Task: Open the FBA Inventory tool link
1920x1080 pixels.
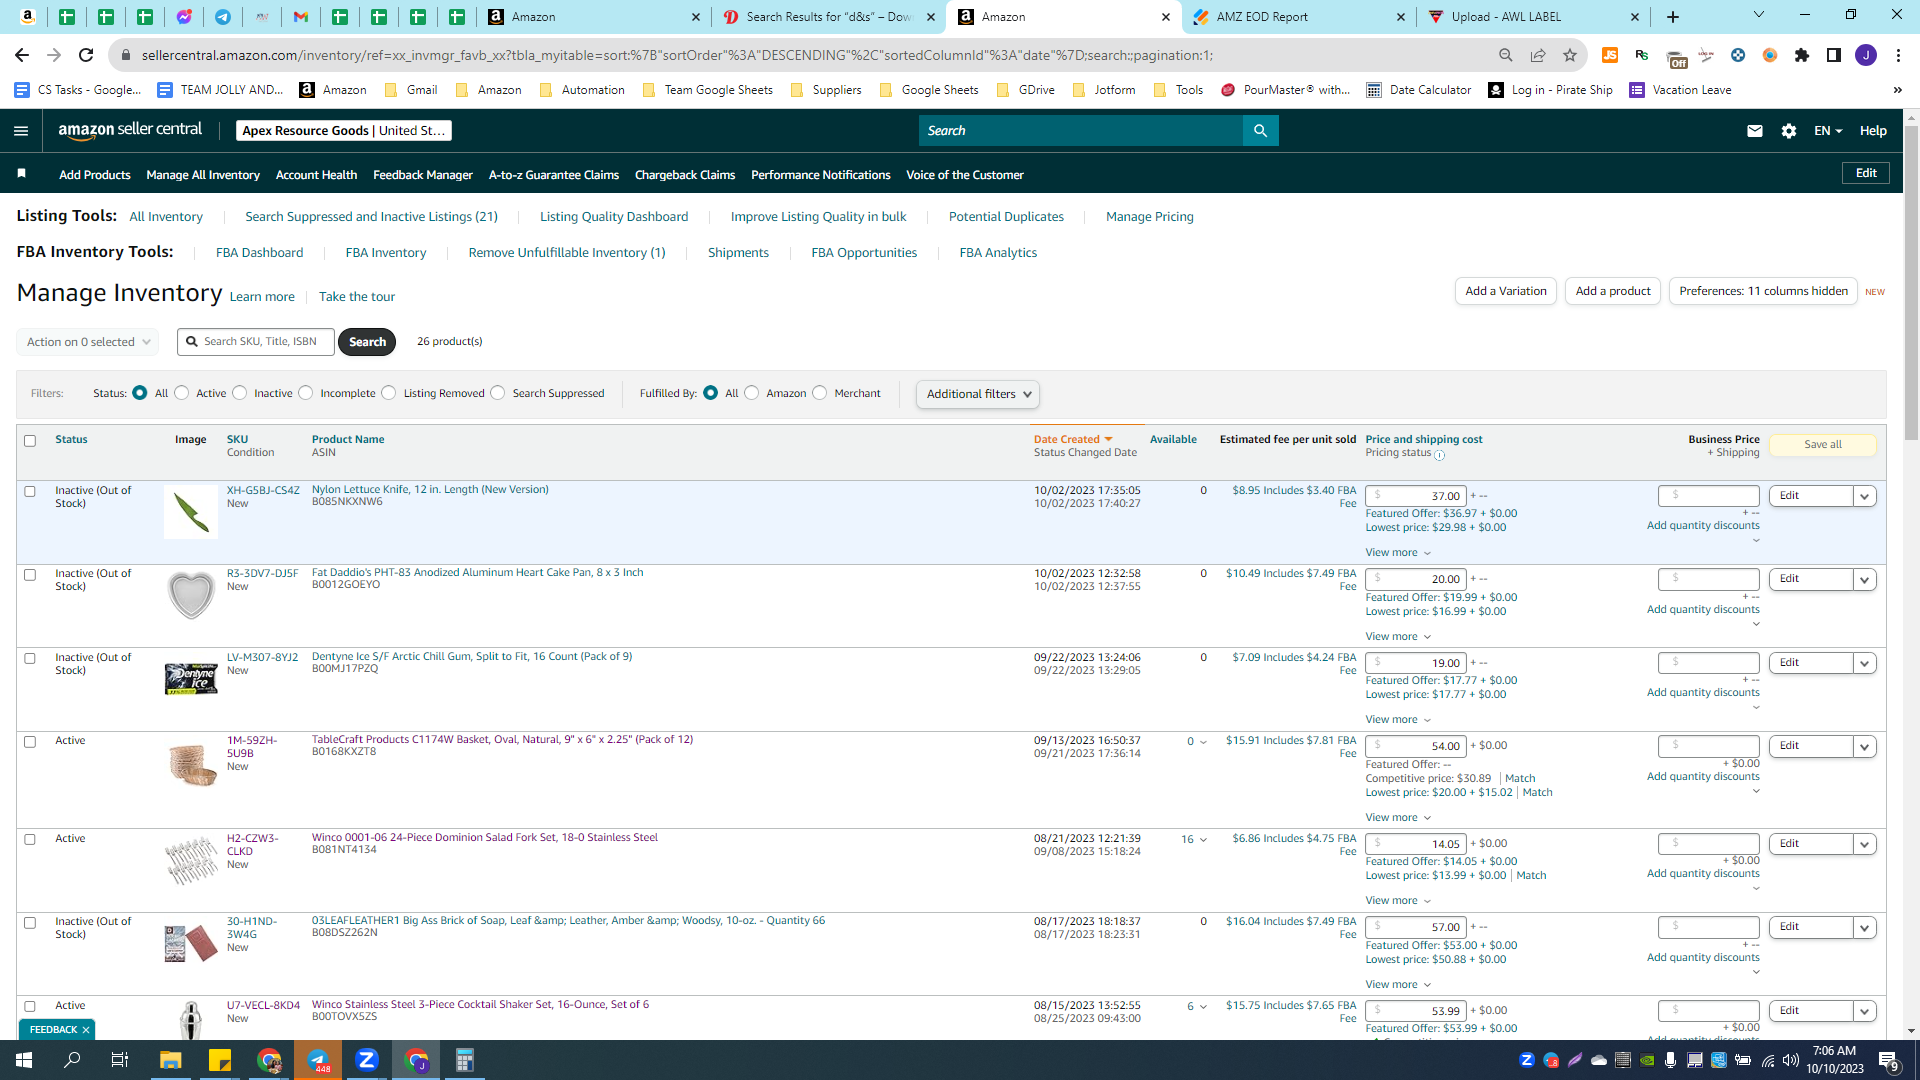Action: point(386,253)
